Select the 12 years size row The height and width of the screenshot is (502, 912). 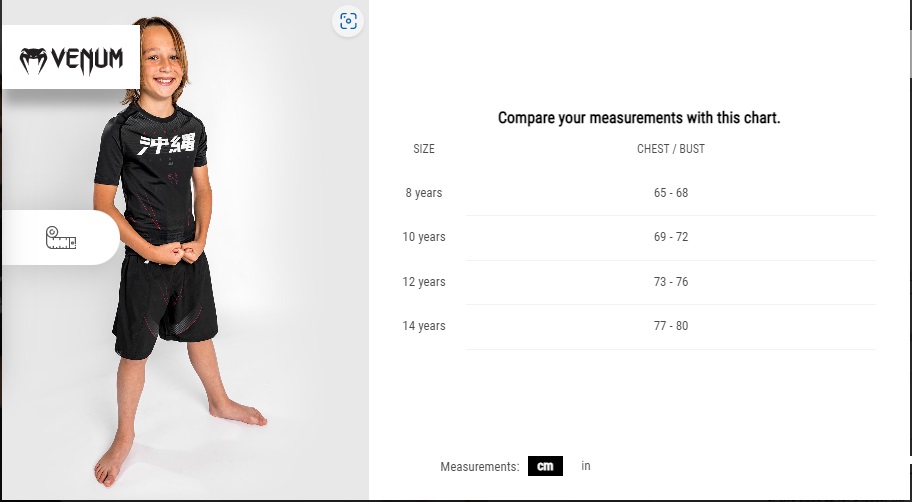(639, 282)
